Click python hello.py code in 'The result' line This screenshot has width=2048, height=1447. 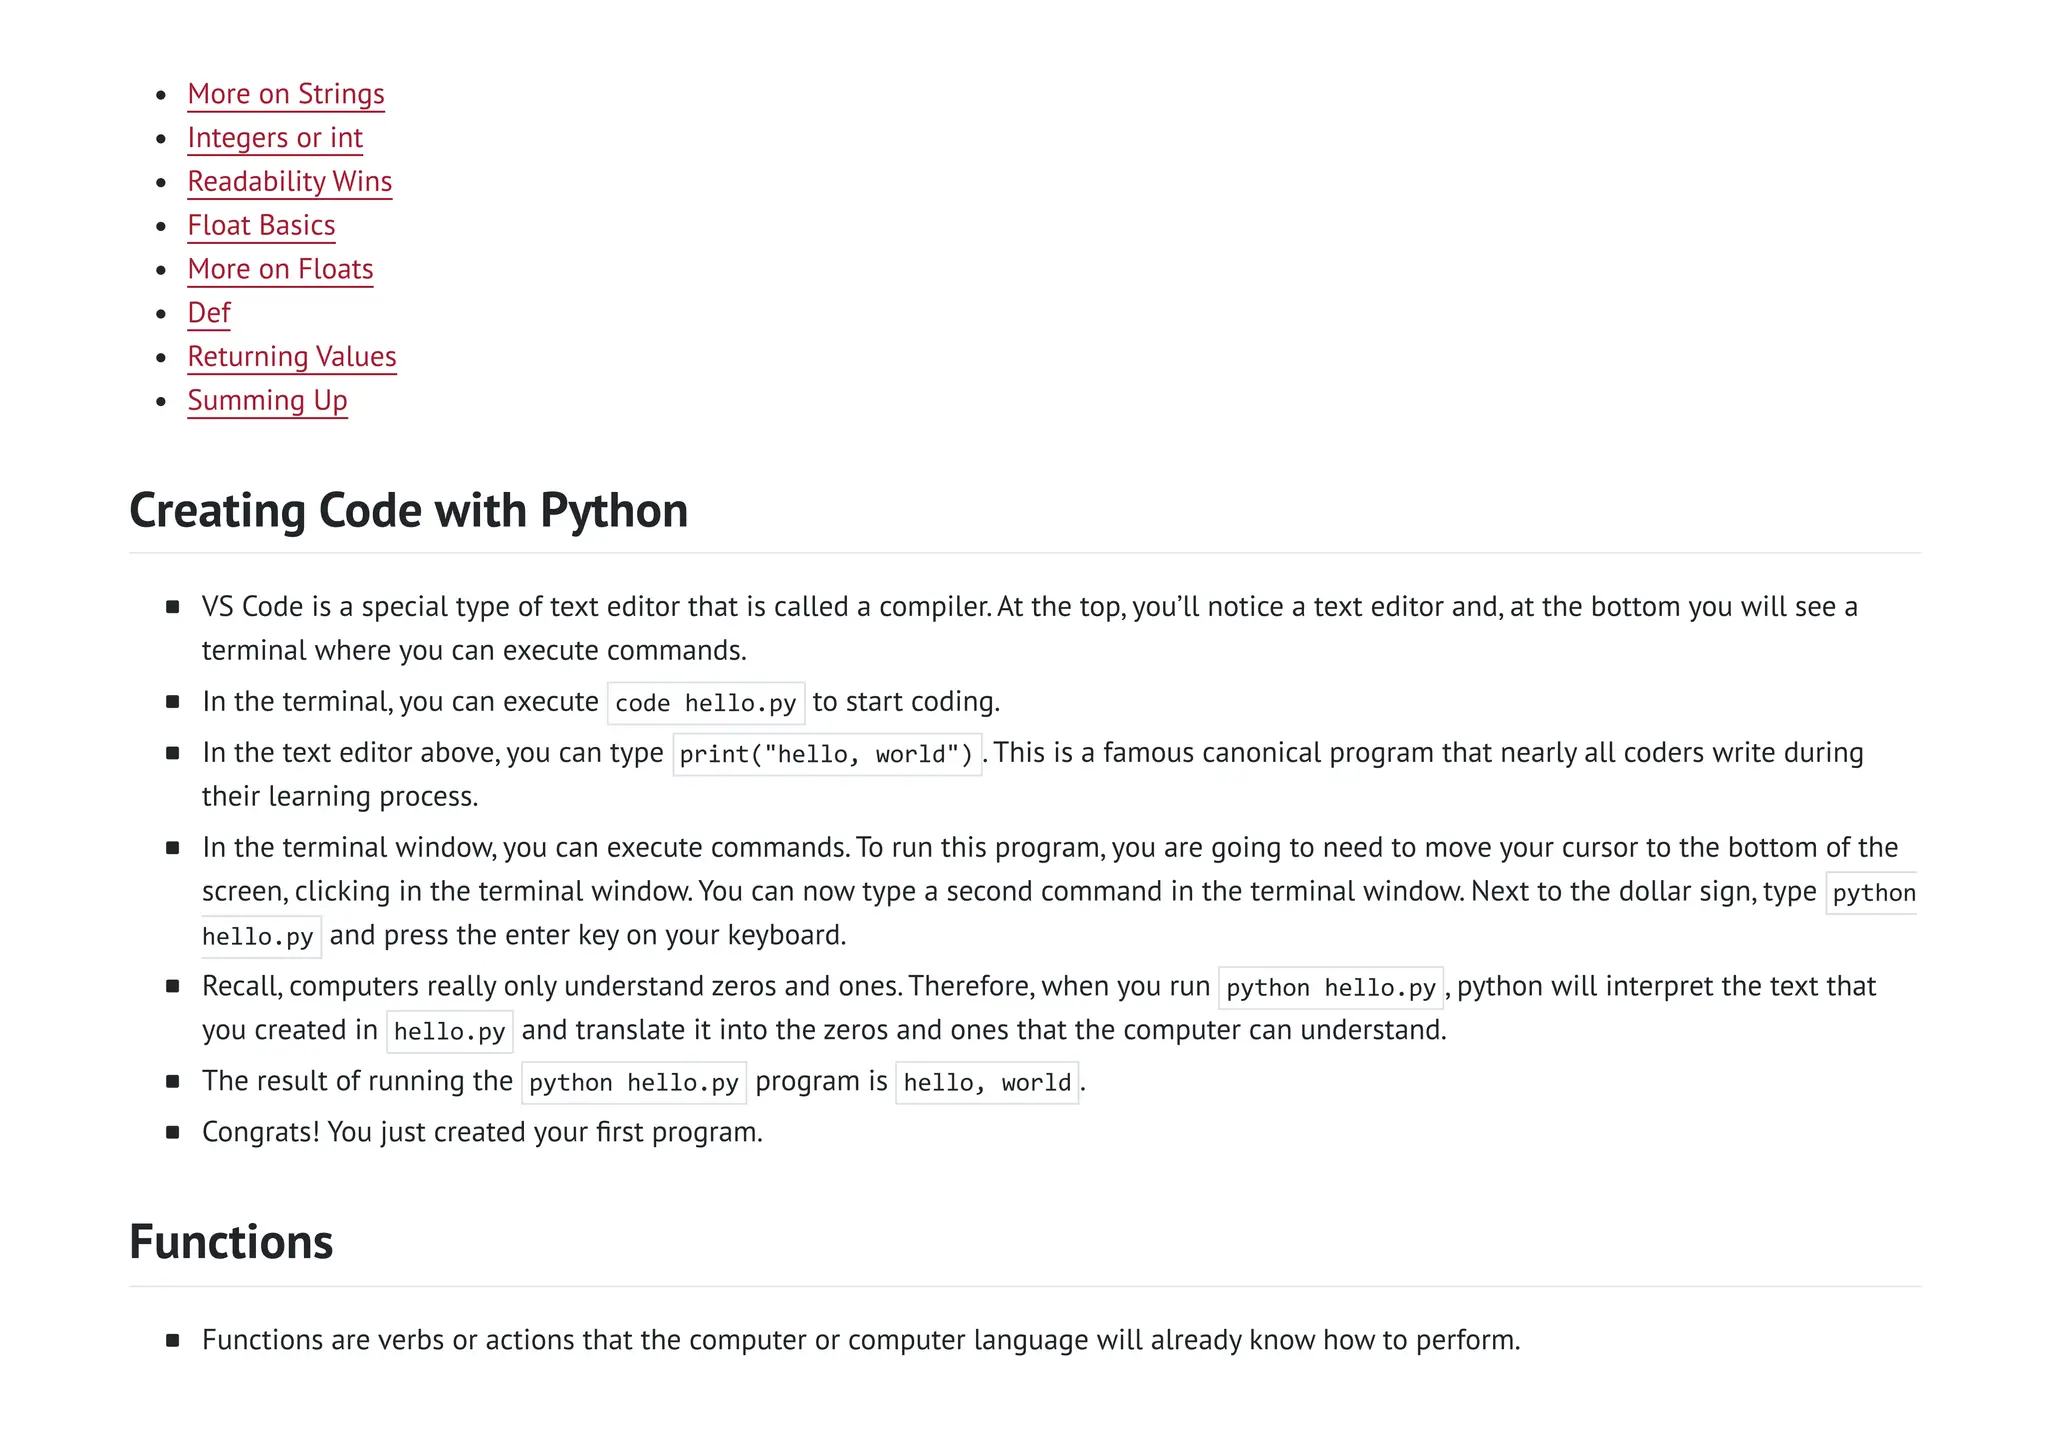coord(633,1083)
